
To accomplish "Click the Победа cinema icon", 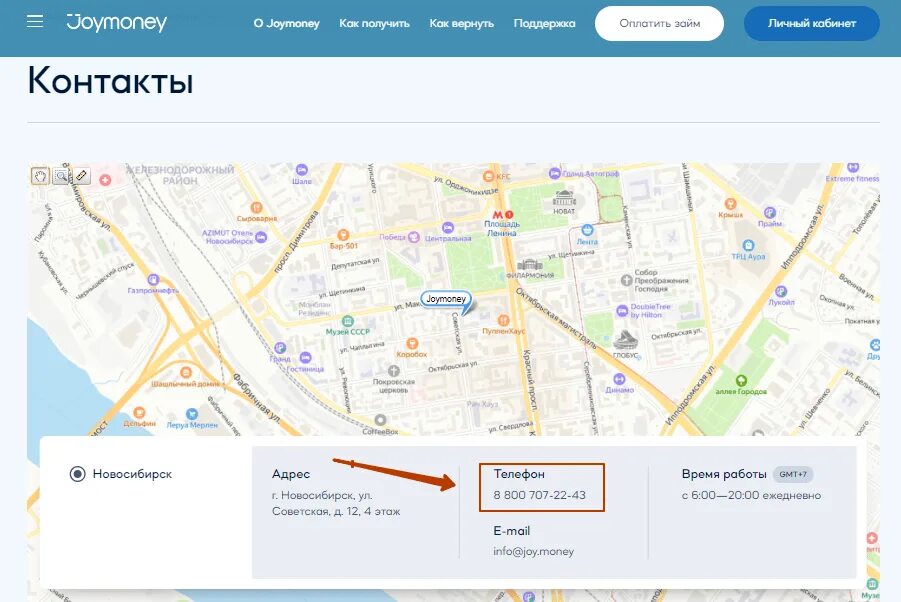I will tap(414, 237).
